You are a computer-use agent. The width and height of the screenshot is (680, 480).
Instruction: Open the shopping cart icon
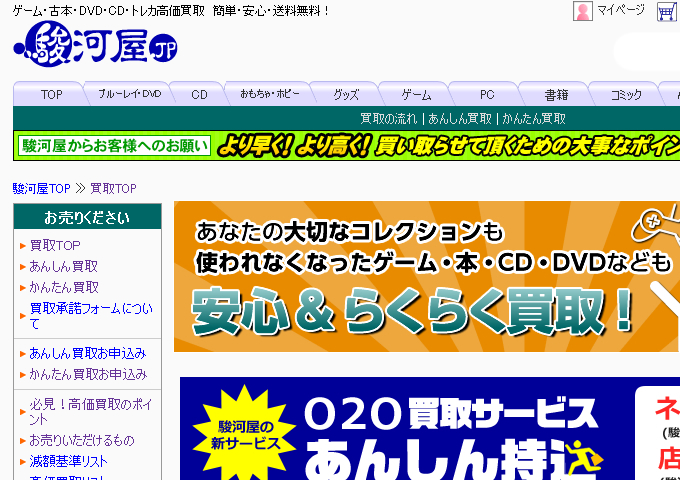[x=667, y=11]
